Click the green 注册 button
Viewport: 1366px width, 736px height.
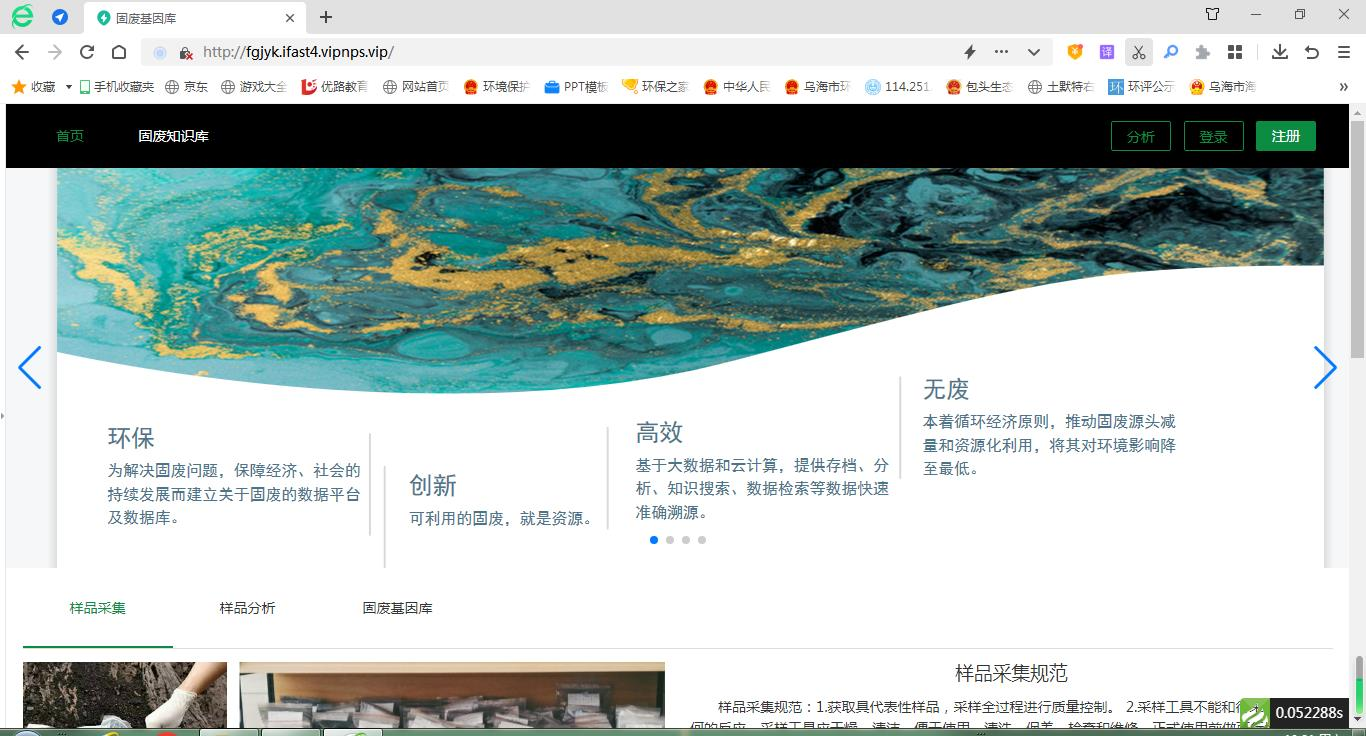pyautogui.click(x=1285, y=136)
